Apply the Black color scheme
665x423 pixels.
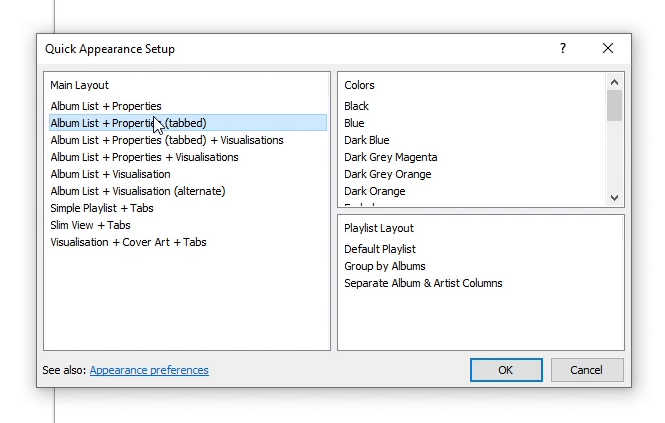(x=357, y=106)
